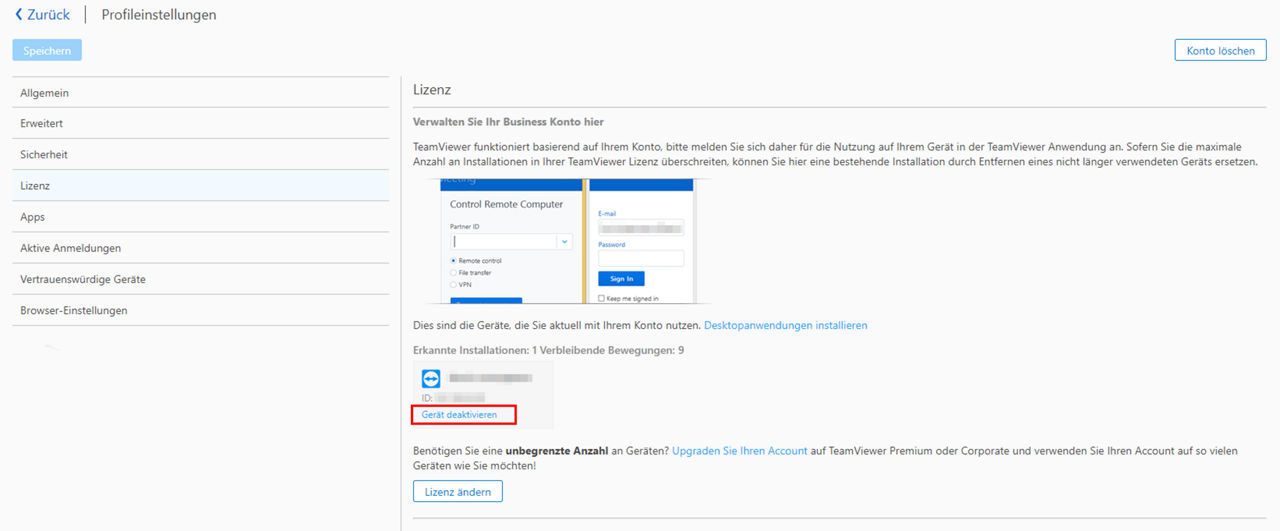
Task: Click the Speichern button
Action: click(x=47, y=50)
